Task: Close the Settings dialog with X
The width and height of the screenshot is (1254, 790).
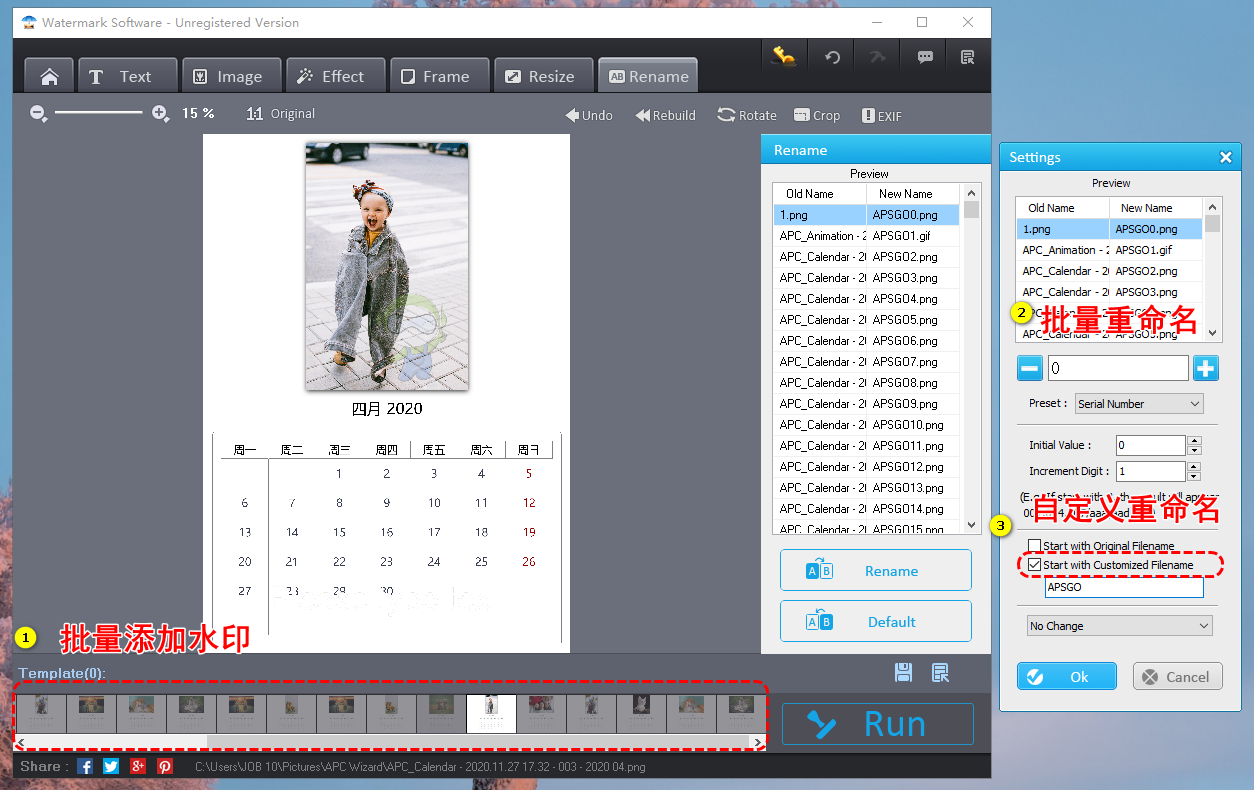Action: point(1226,157)
